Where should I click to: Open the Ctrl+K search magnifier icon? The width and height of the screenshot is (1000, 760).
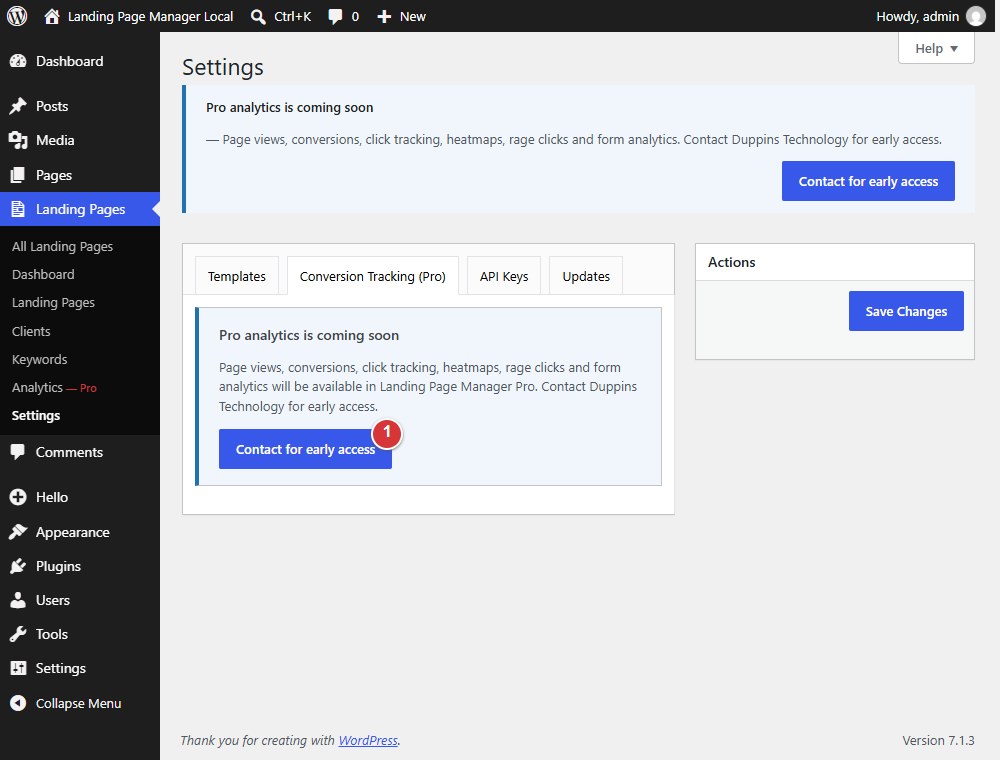pos(258,17)
